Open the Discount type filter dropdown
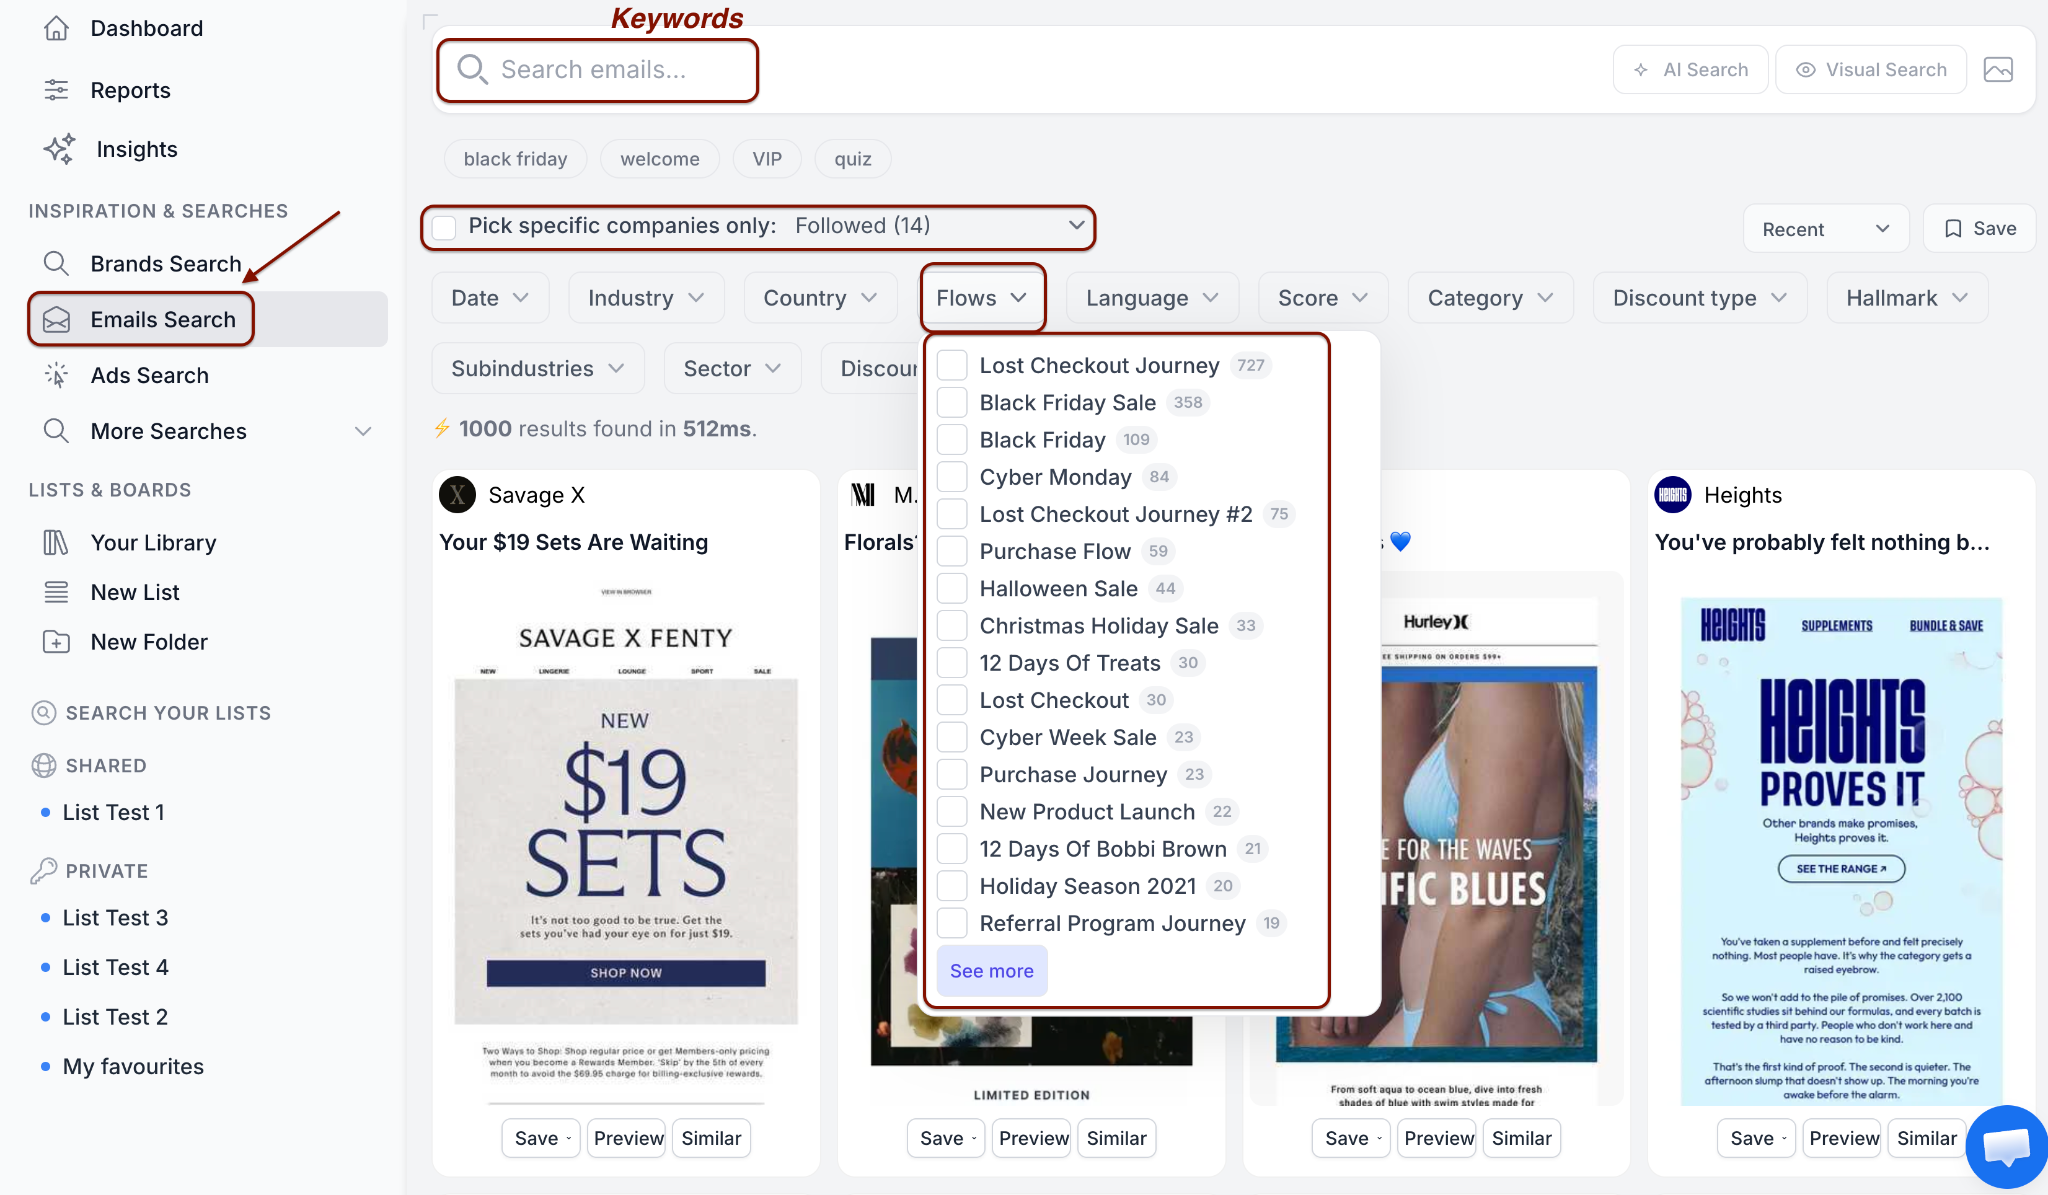2048x1195 pixels. pos(1700,298)
